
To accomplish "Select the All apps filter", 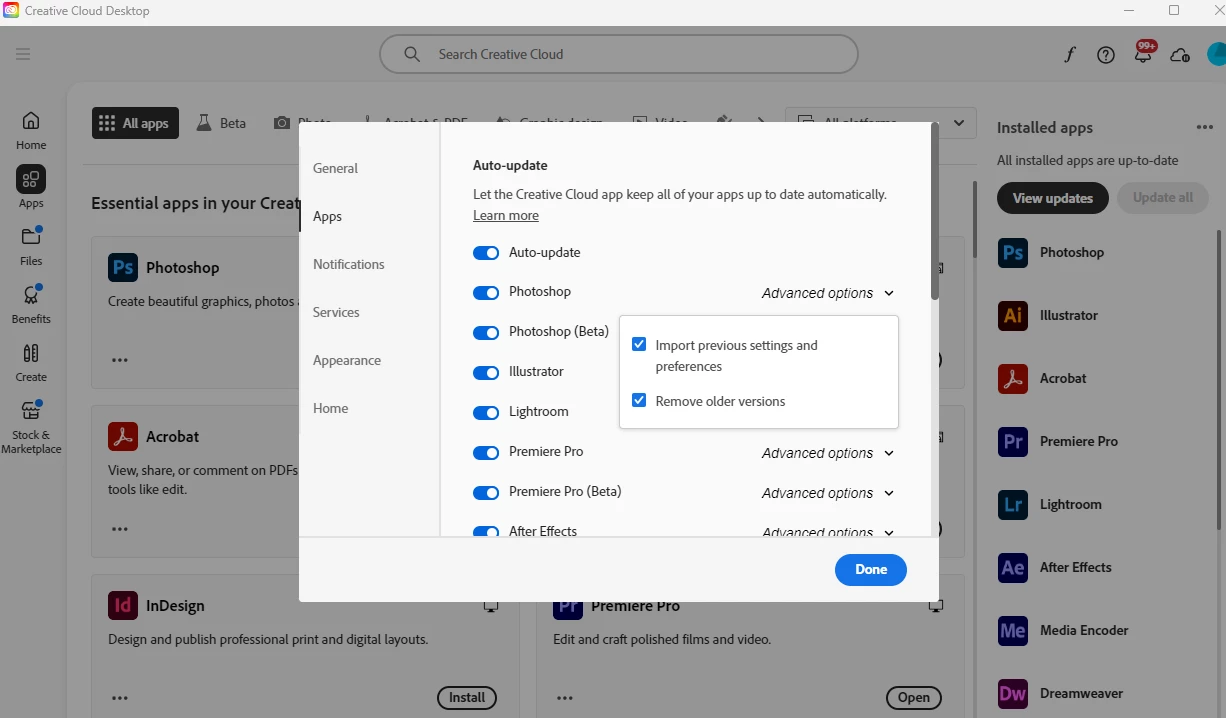I will pyautogui.click(x=135, y=123).
